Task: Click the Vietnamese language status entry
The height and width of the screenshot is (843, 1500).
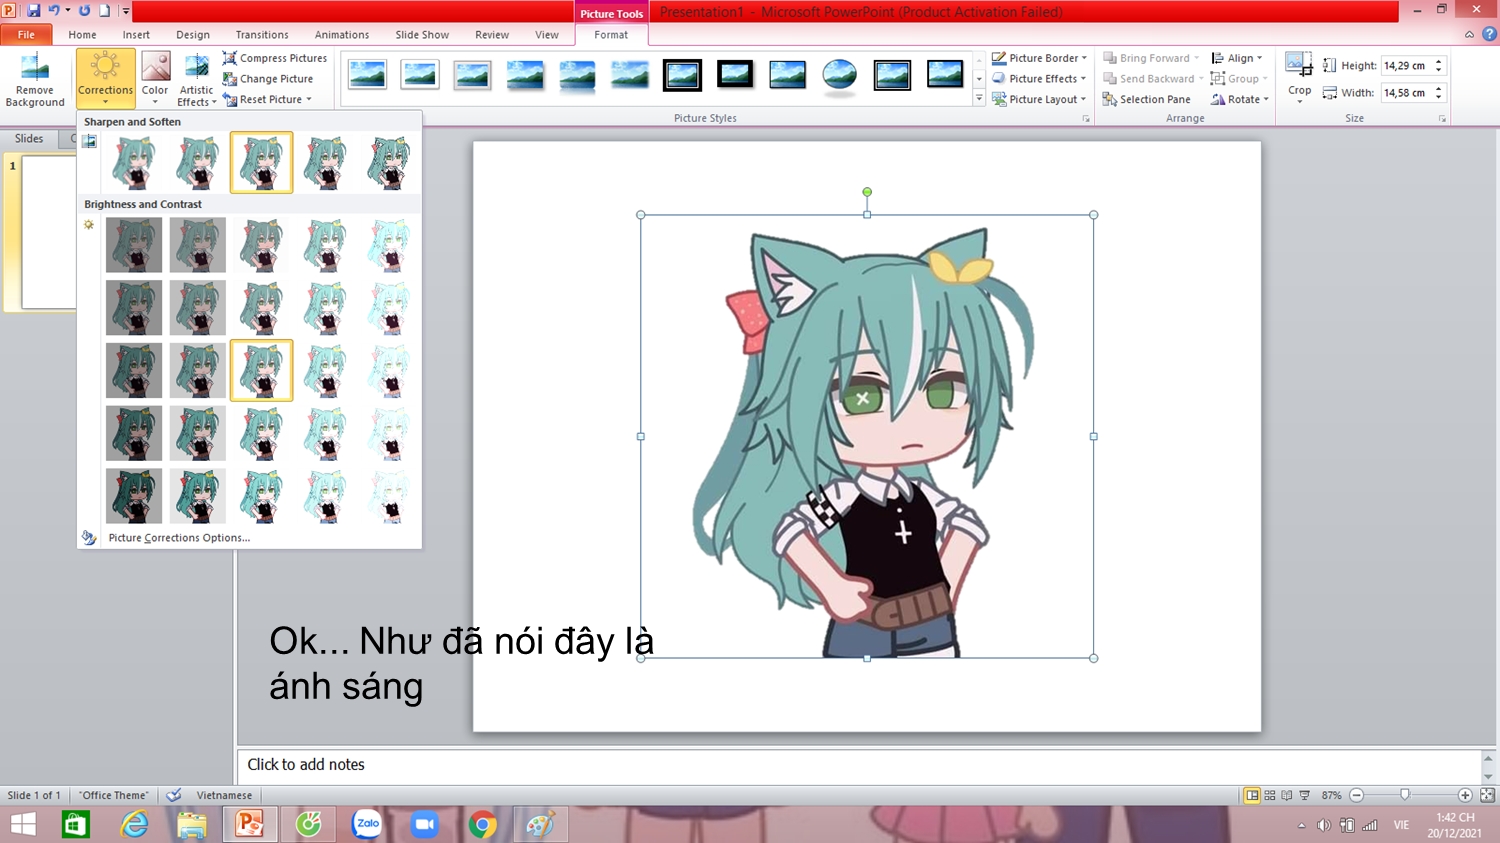Action: point(224,796)
